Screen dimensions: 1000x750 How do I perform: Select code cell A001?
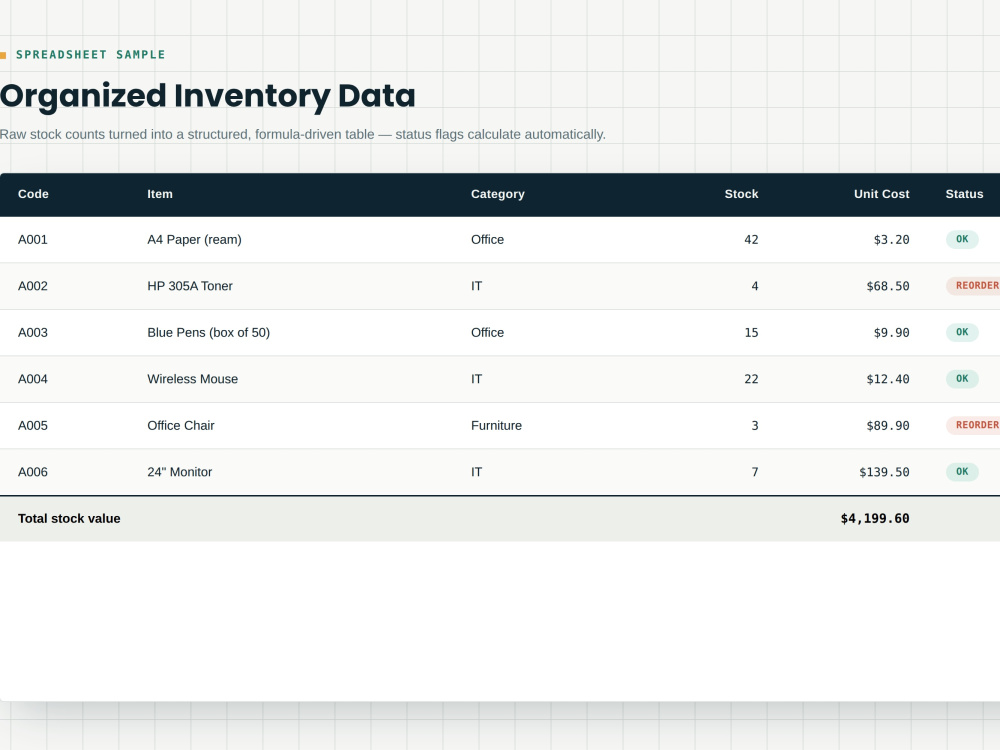33,240
